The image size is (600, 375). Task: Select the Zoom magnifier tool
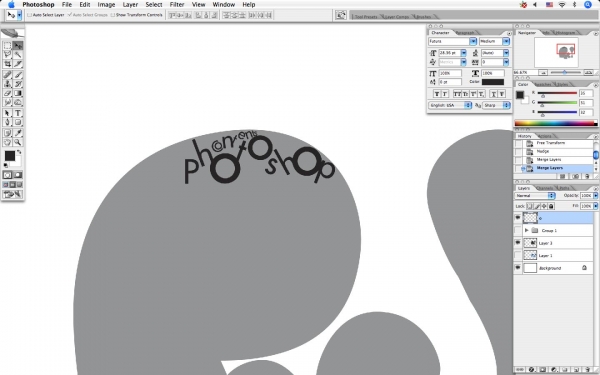click(18, 142)
